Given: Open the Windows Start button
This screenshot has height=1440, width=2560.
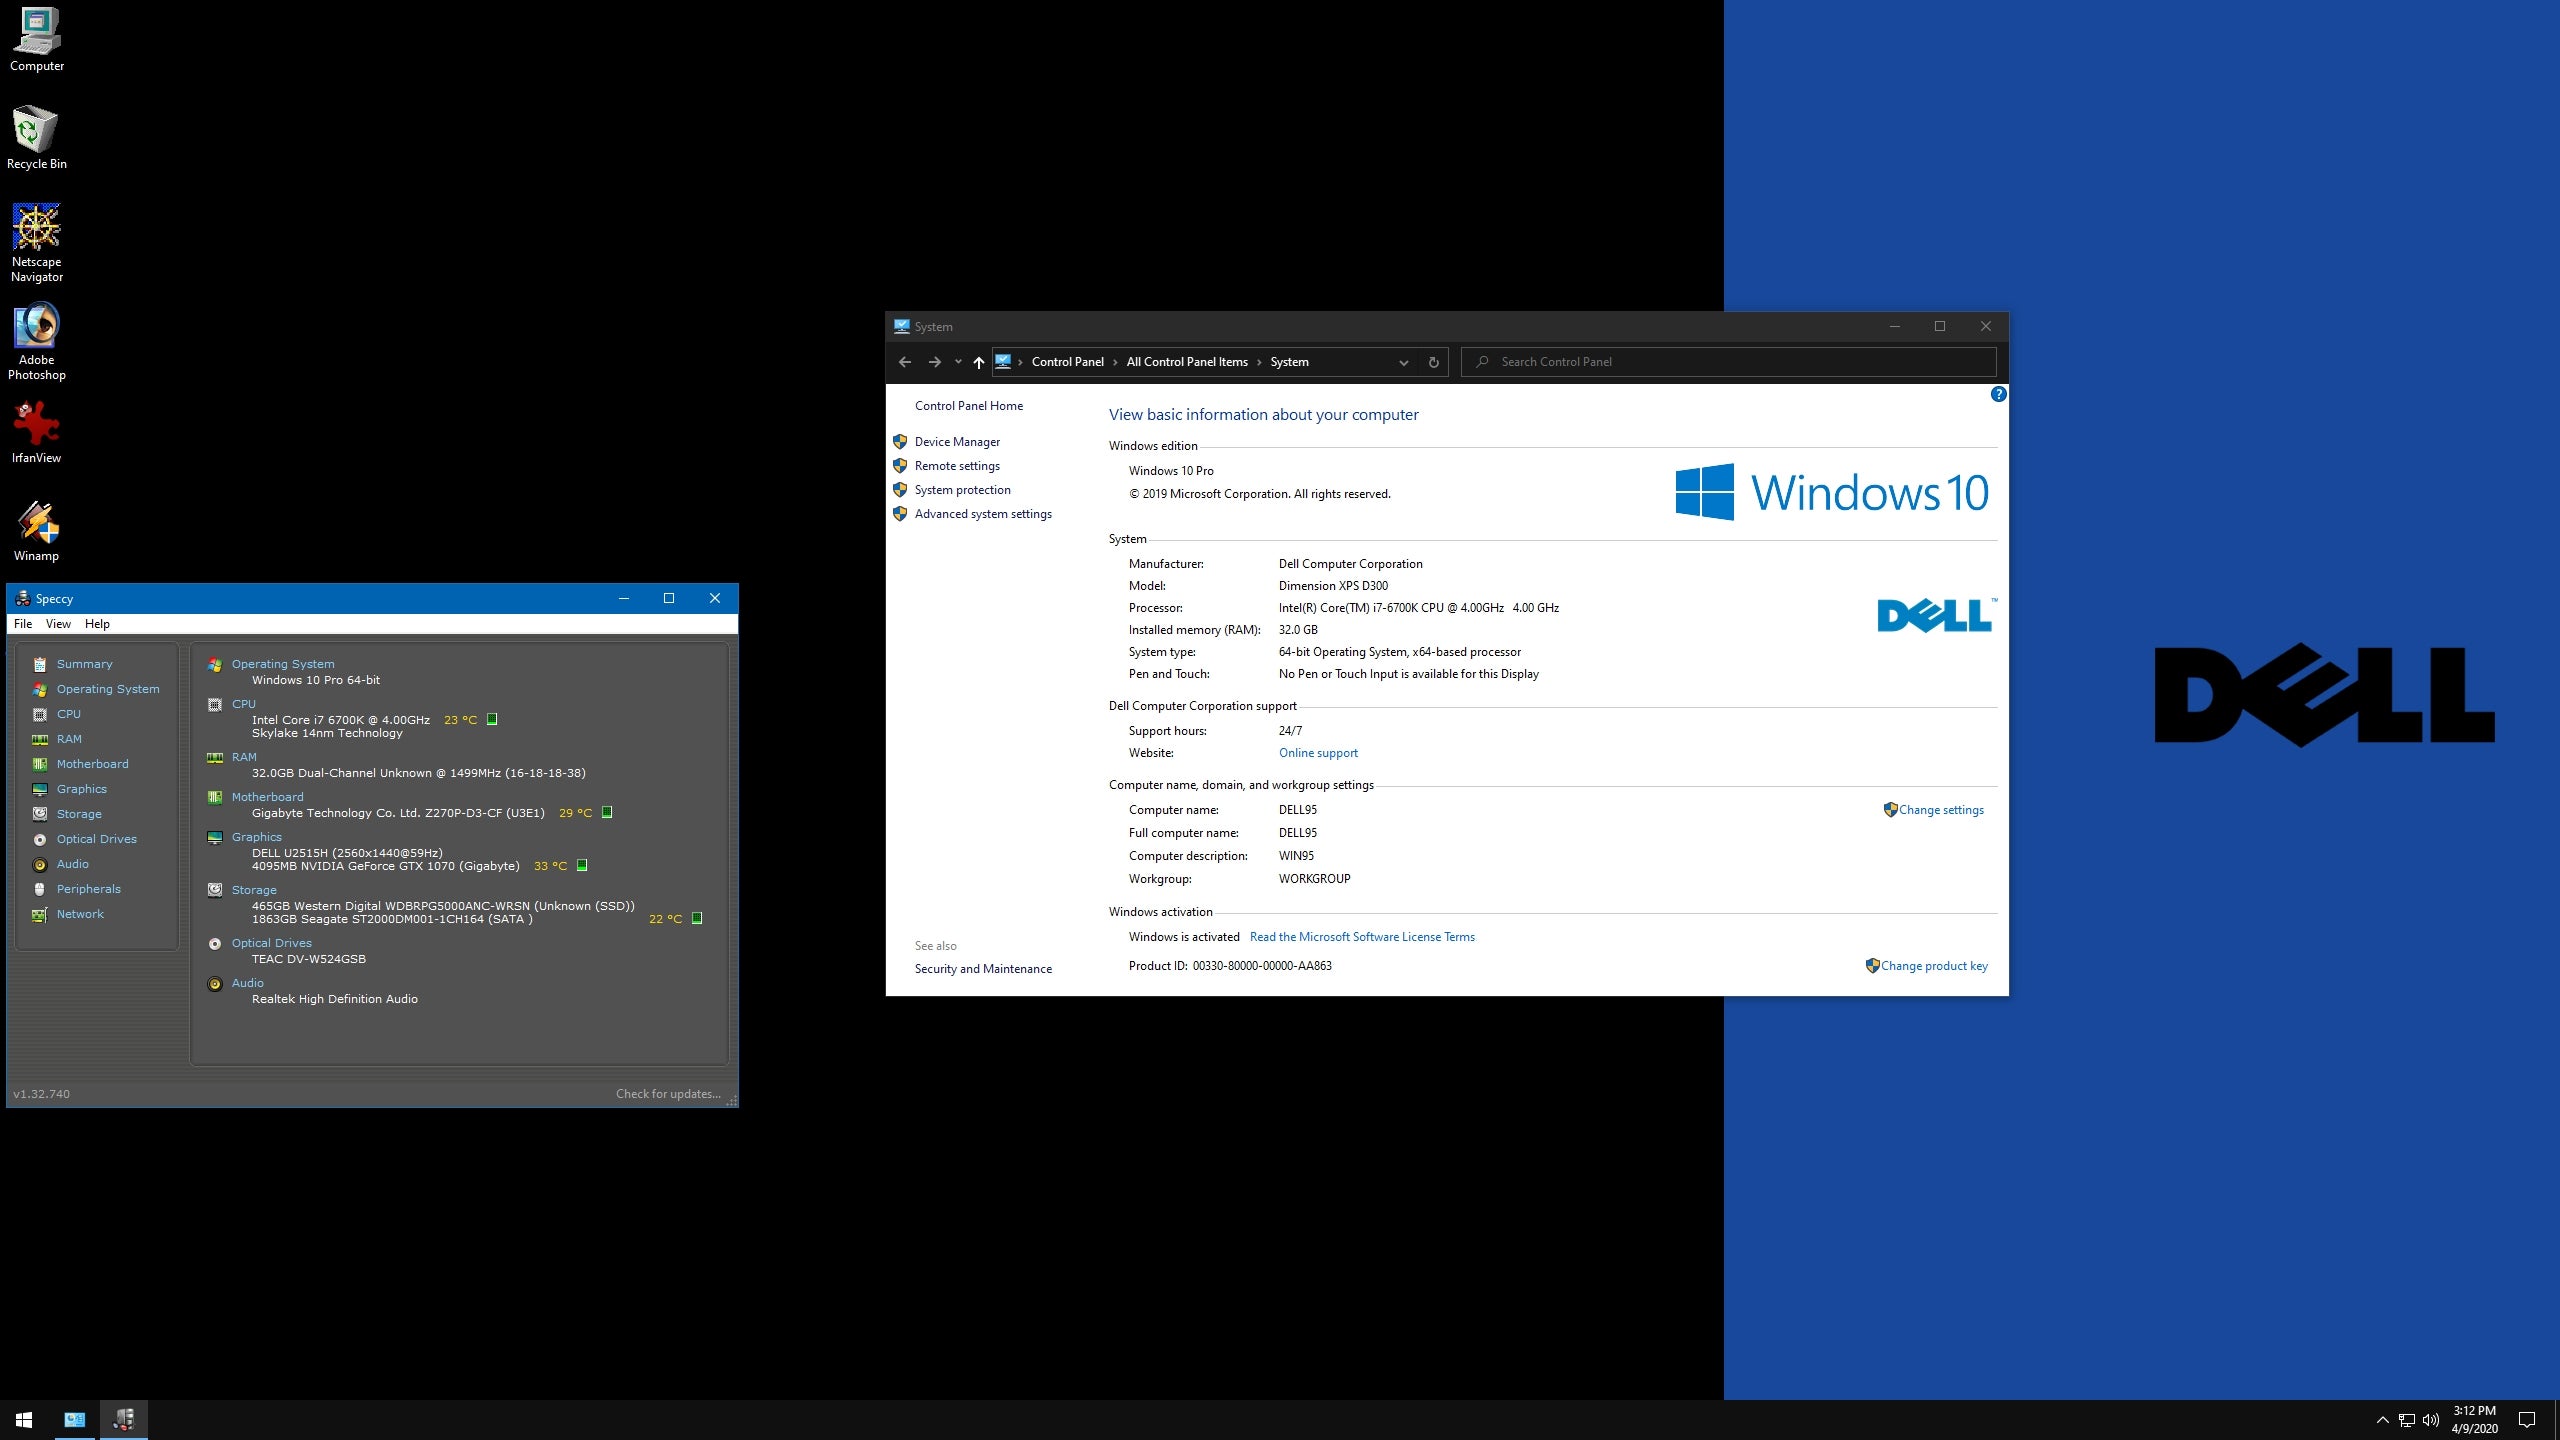Looking at the screenshot, I should (24, 1420).
